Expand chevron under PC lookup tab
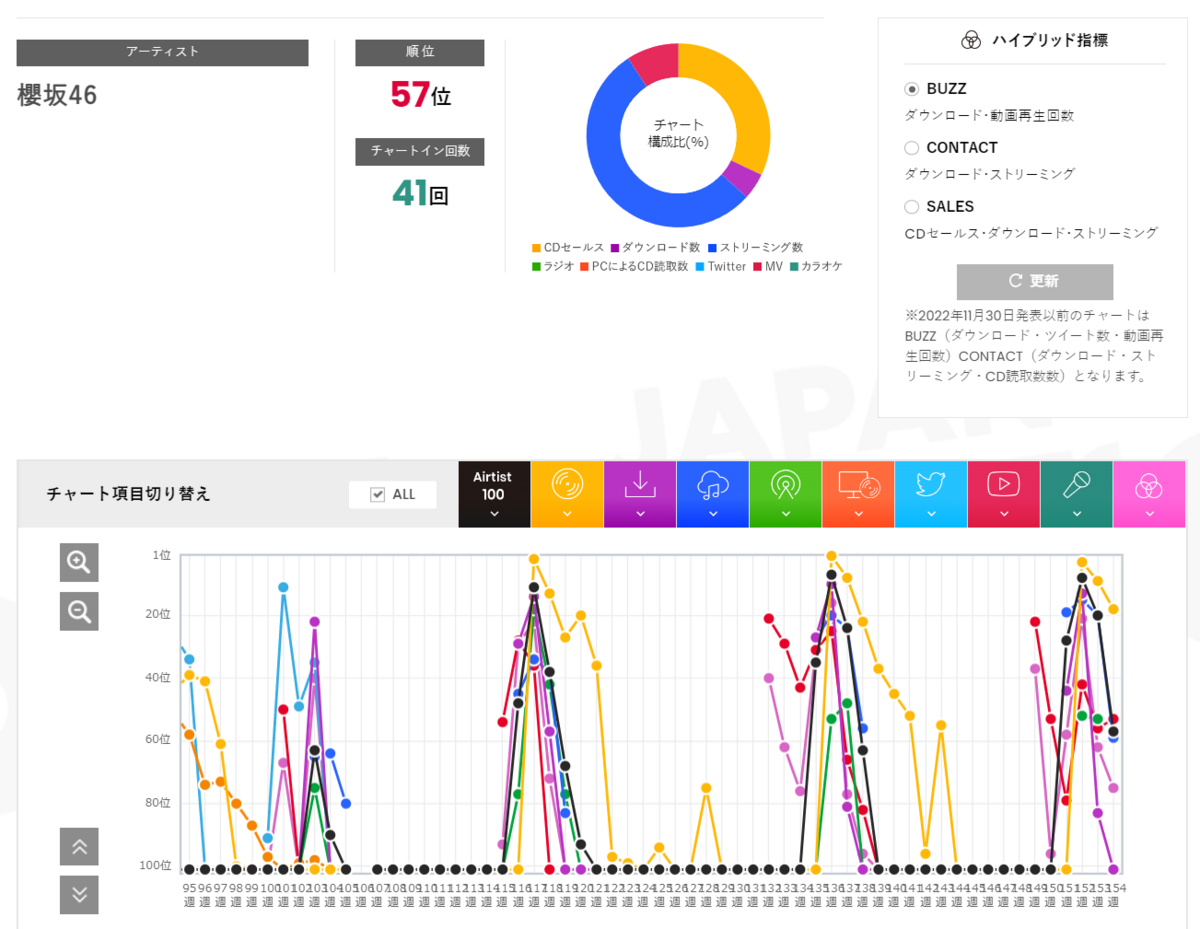Image resolution: width=1200 pixels, height=929 pixels. tap(859, 514)
